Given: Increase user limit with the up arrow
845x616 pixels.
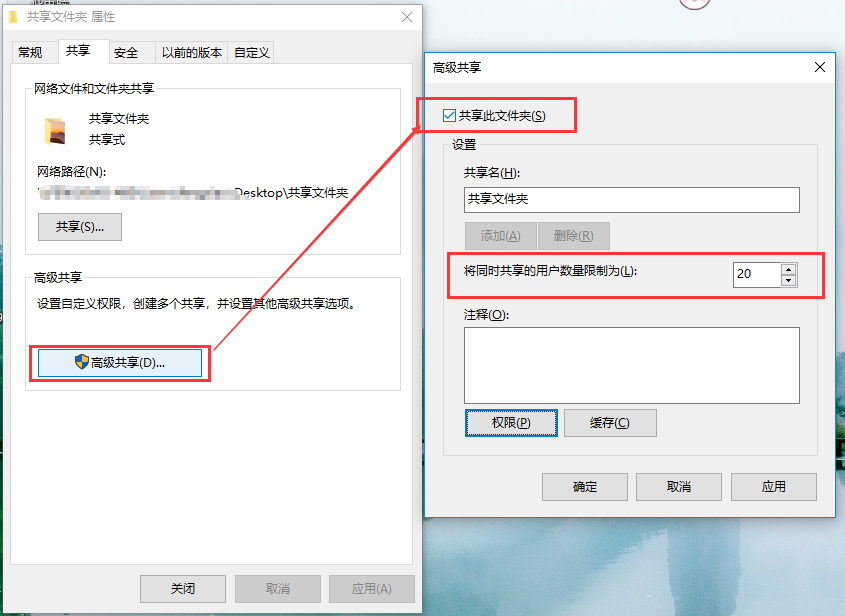Looking at the screenshot, I should click(x=788, y=269).
